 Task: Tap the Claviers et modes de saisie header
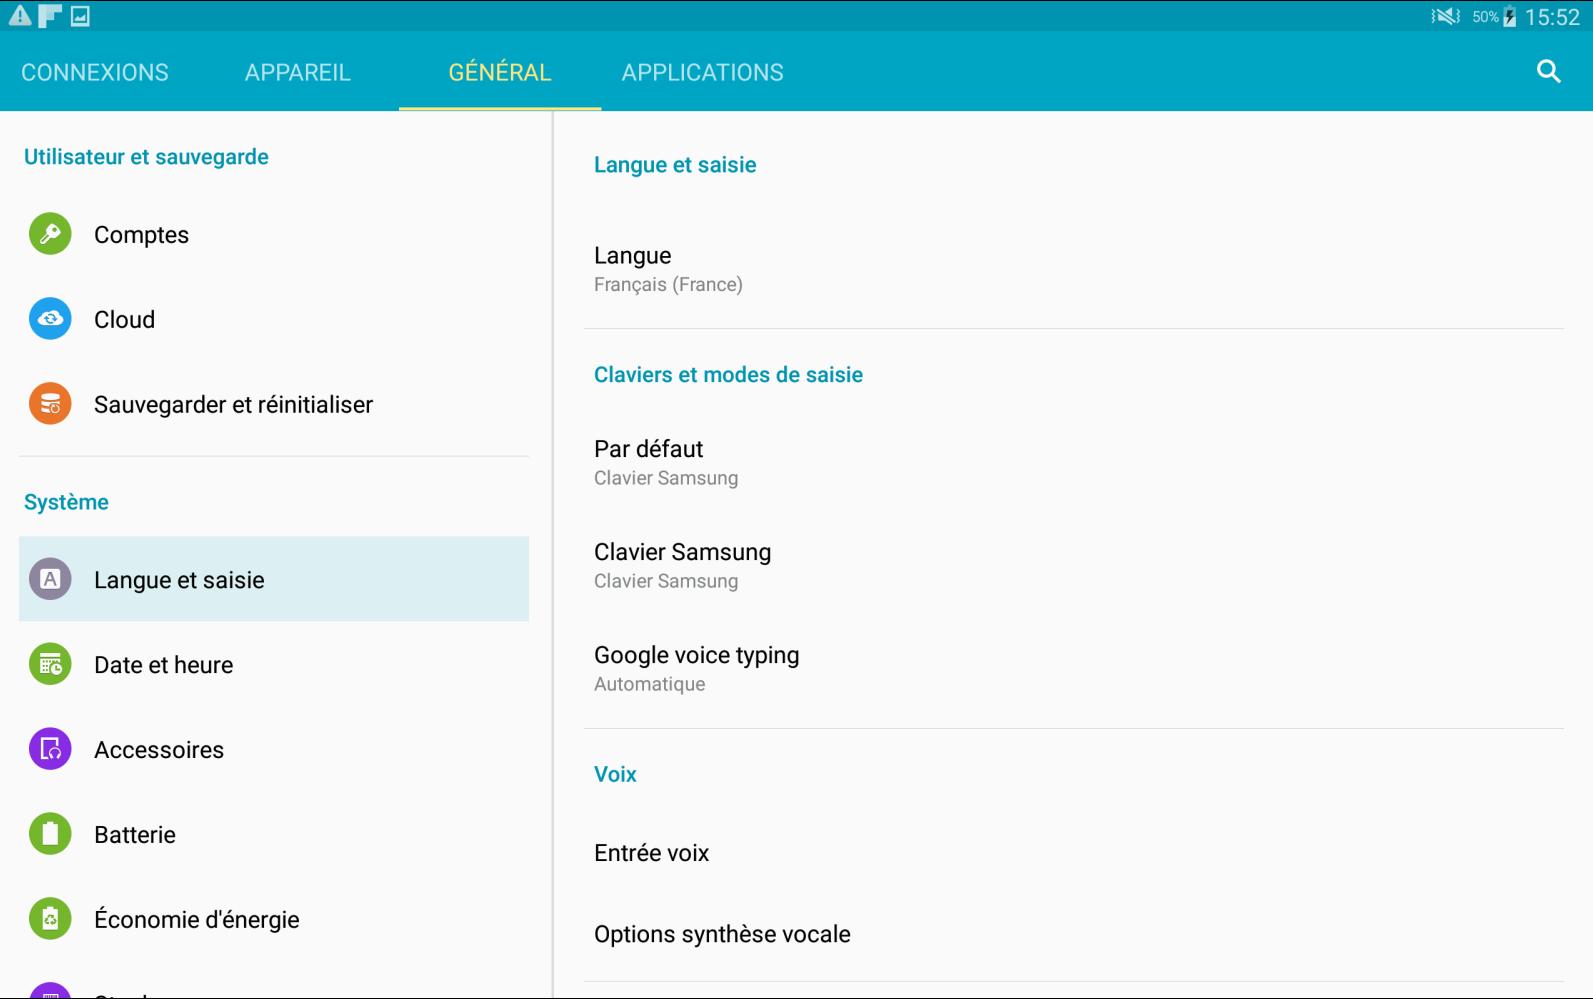coord(728,375)
